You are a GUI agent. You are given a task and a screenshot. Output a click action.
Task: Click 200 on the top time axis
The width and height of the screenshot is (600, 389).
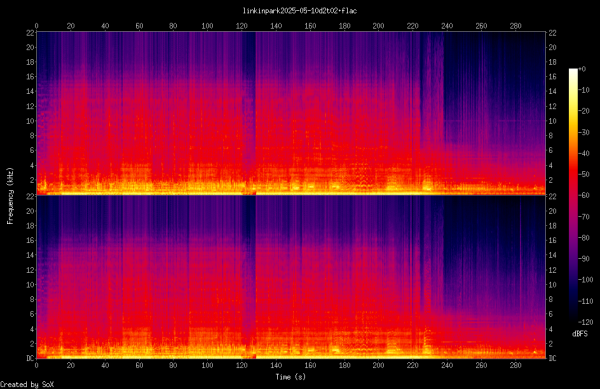378,26
